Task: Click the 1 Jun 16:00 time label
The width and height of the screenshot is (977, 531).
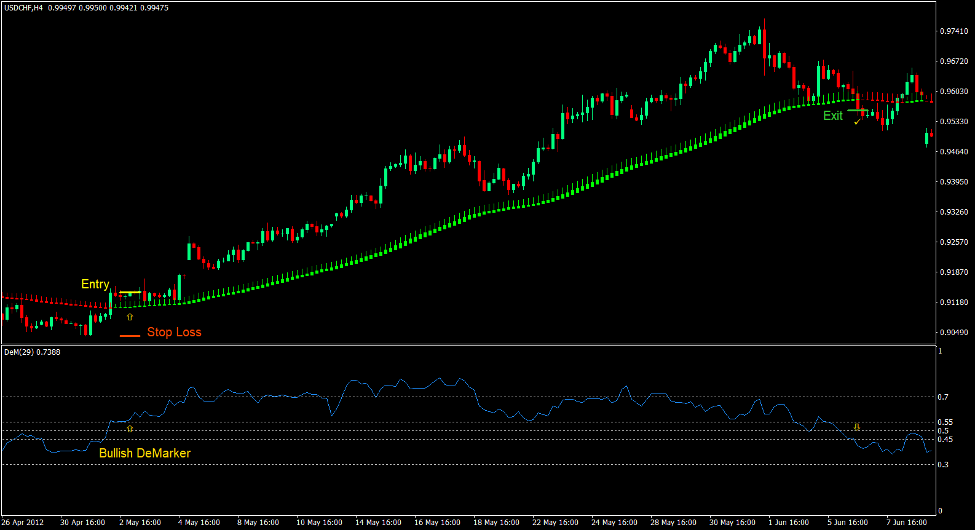Action: click(789, 523)
